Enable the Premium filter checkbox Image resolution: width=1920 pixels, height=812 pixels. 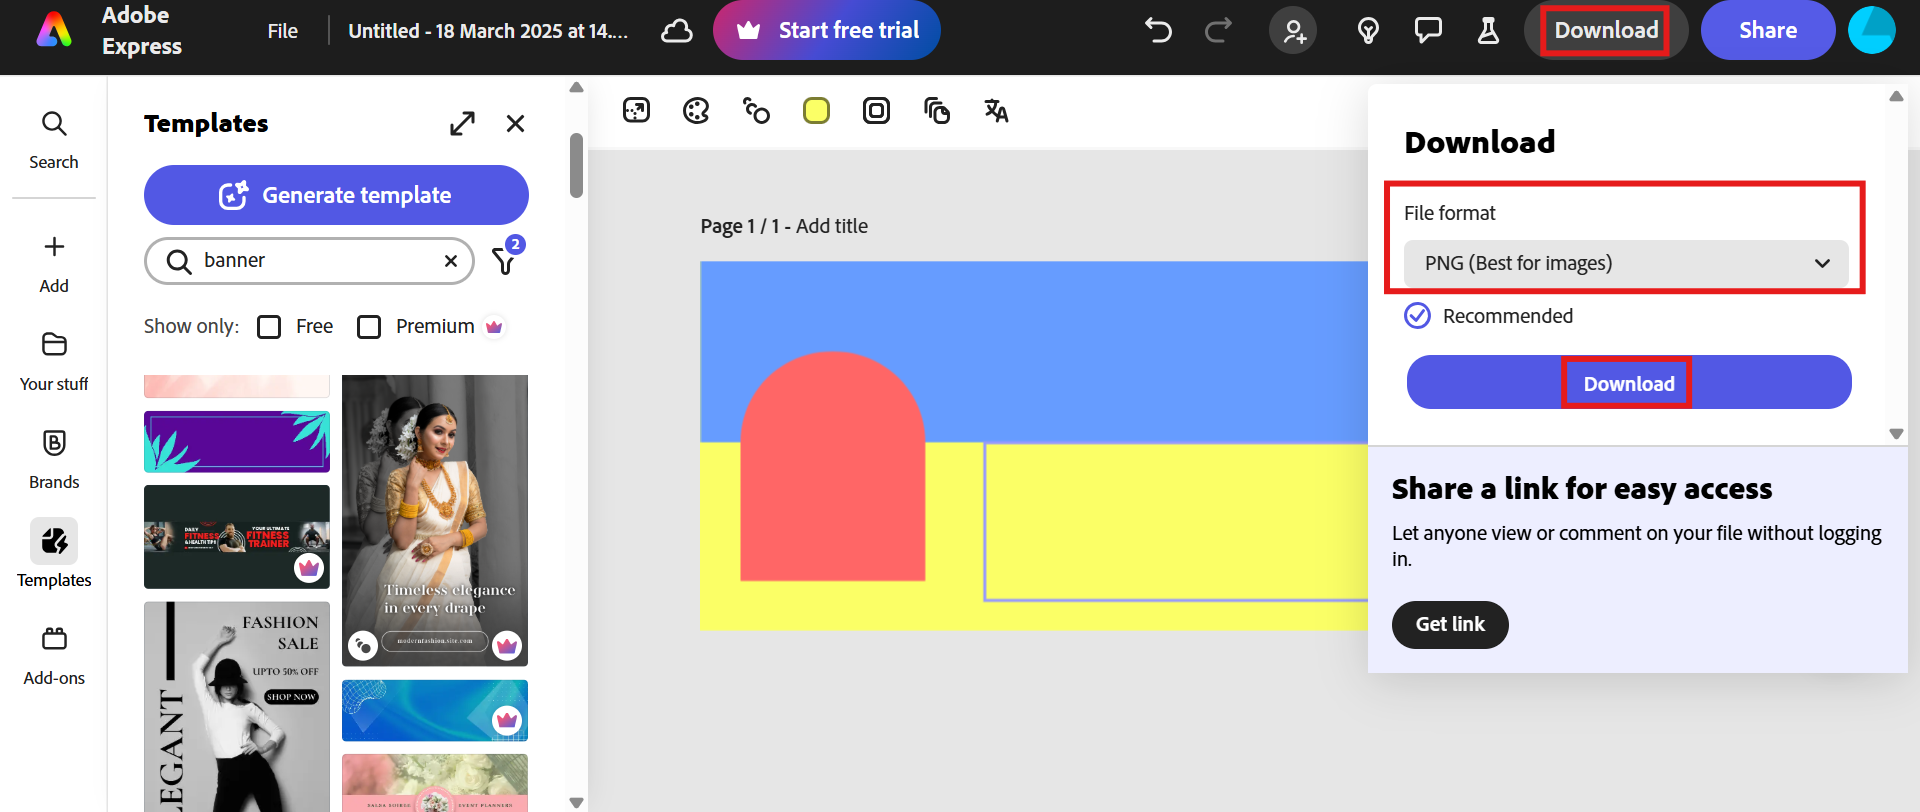click(x=369, y=327)
